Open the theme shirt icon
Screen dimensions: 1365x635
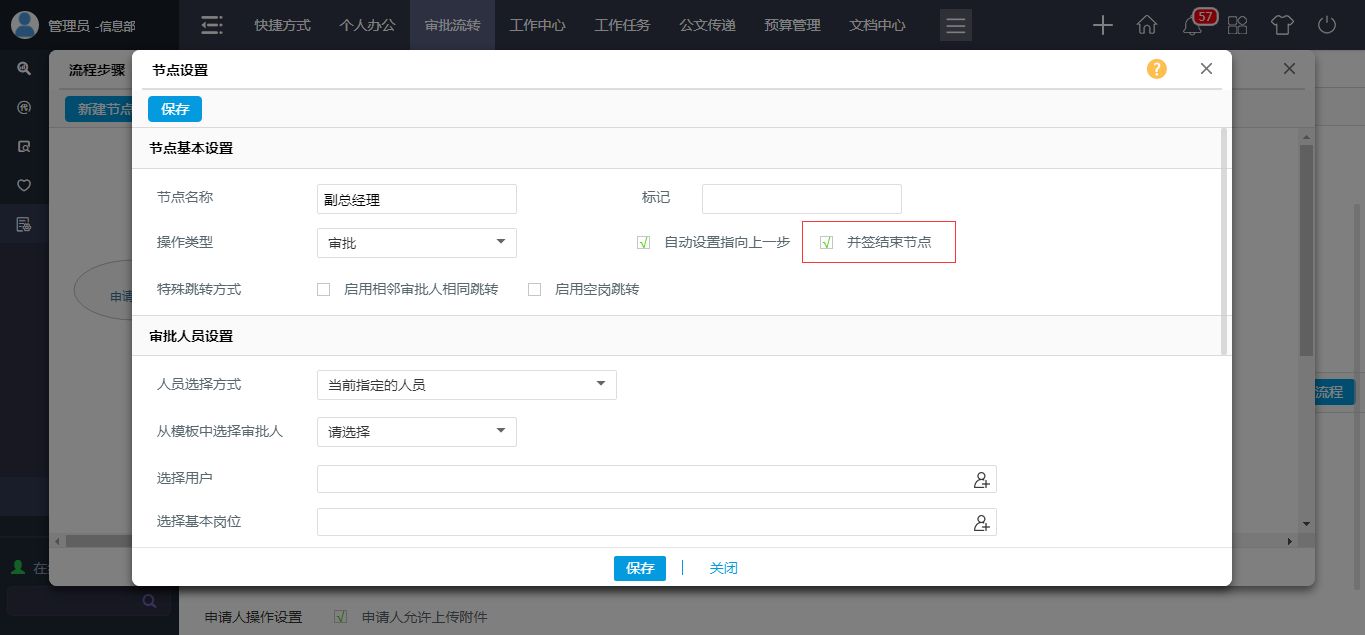click(1282, 26)
